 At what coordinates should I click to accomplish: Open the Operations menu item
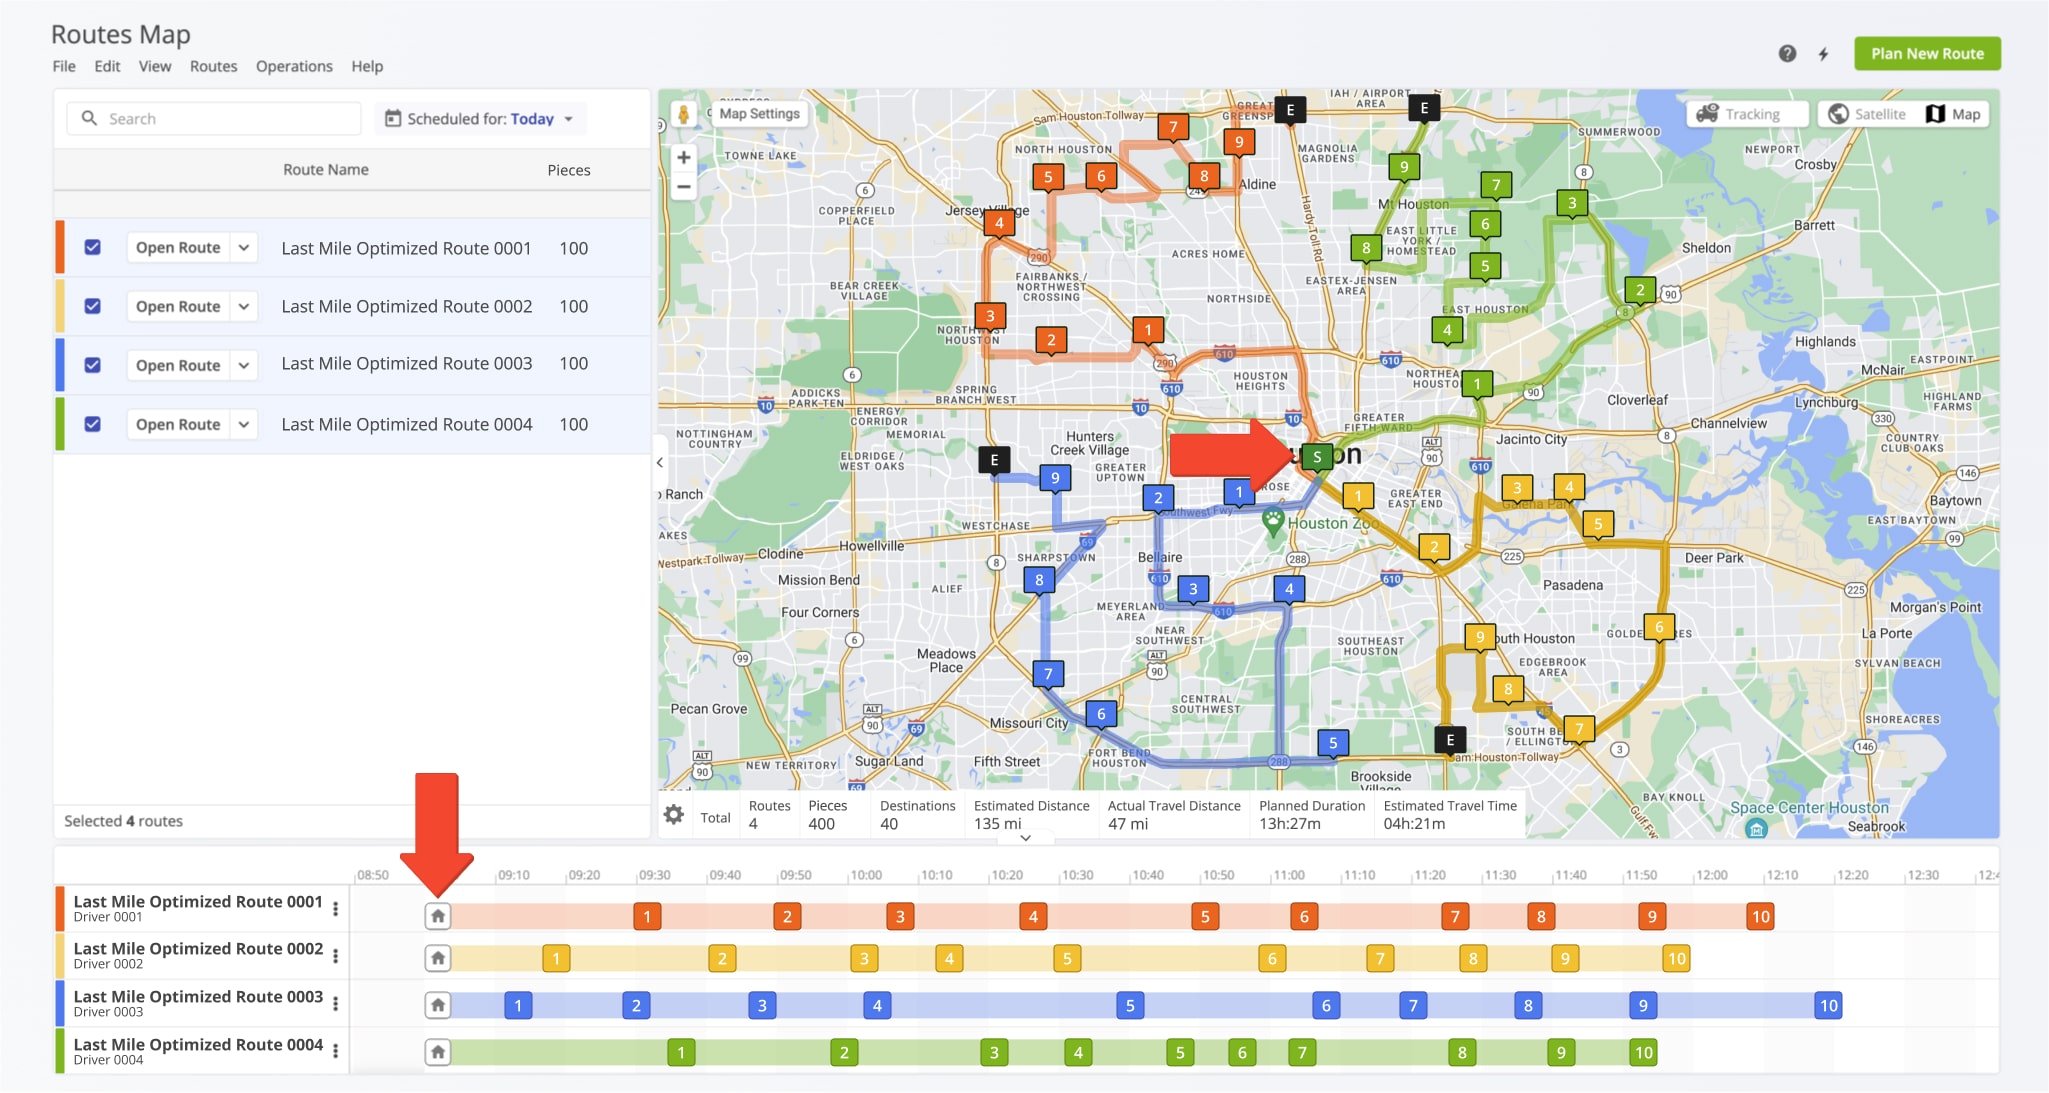click(x=291, y=65)
